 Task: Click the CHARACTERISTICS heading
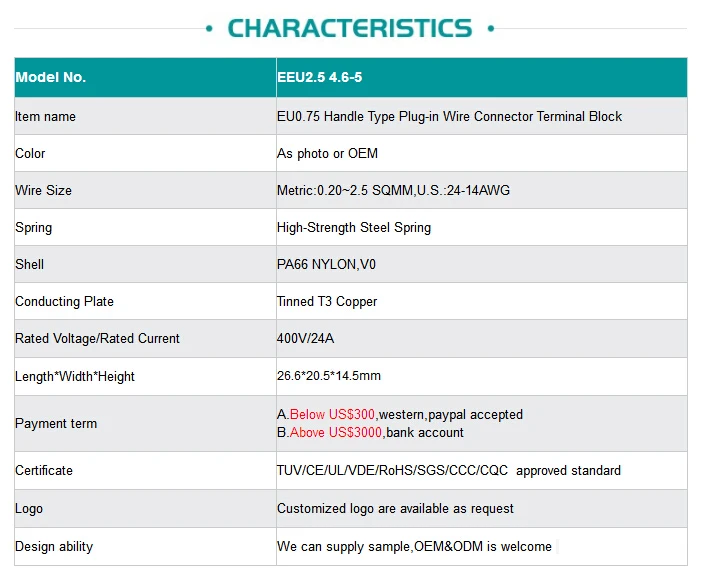coord(350,28)
